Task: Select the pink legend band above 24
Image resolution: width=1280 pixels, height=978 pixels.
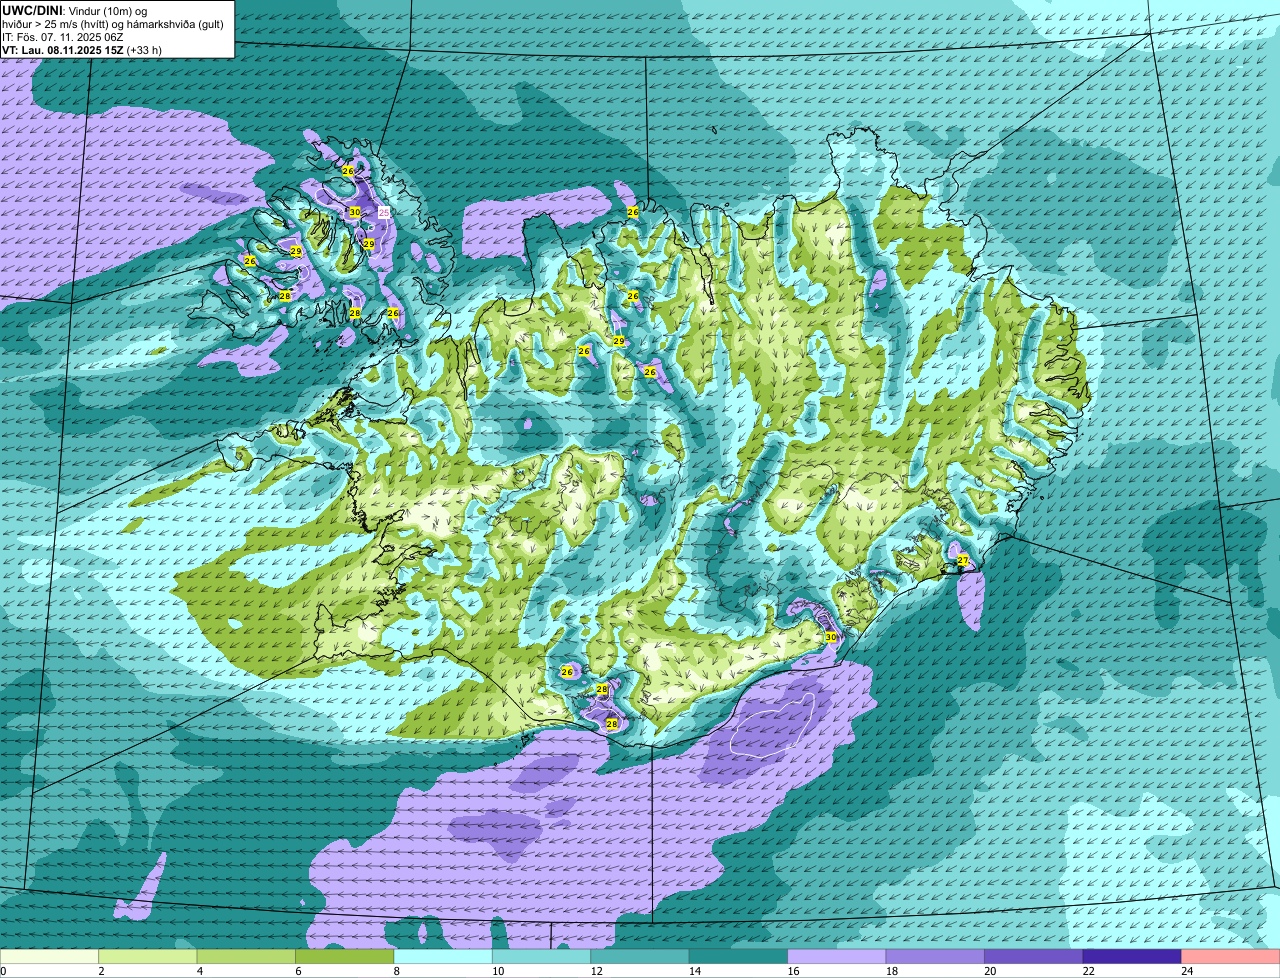Action: point(1231,957)
